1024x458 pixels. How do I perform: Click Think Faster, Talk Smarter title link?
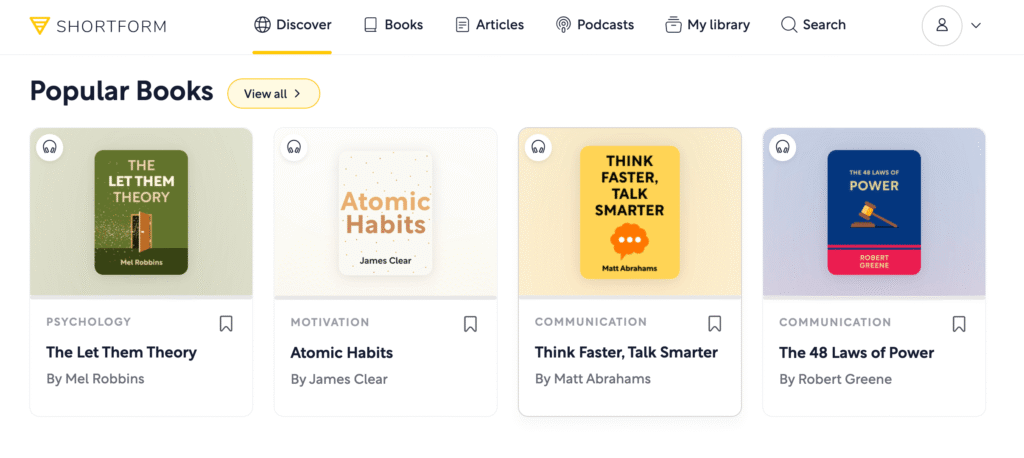click(626, 353)
